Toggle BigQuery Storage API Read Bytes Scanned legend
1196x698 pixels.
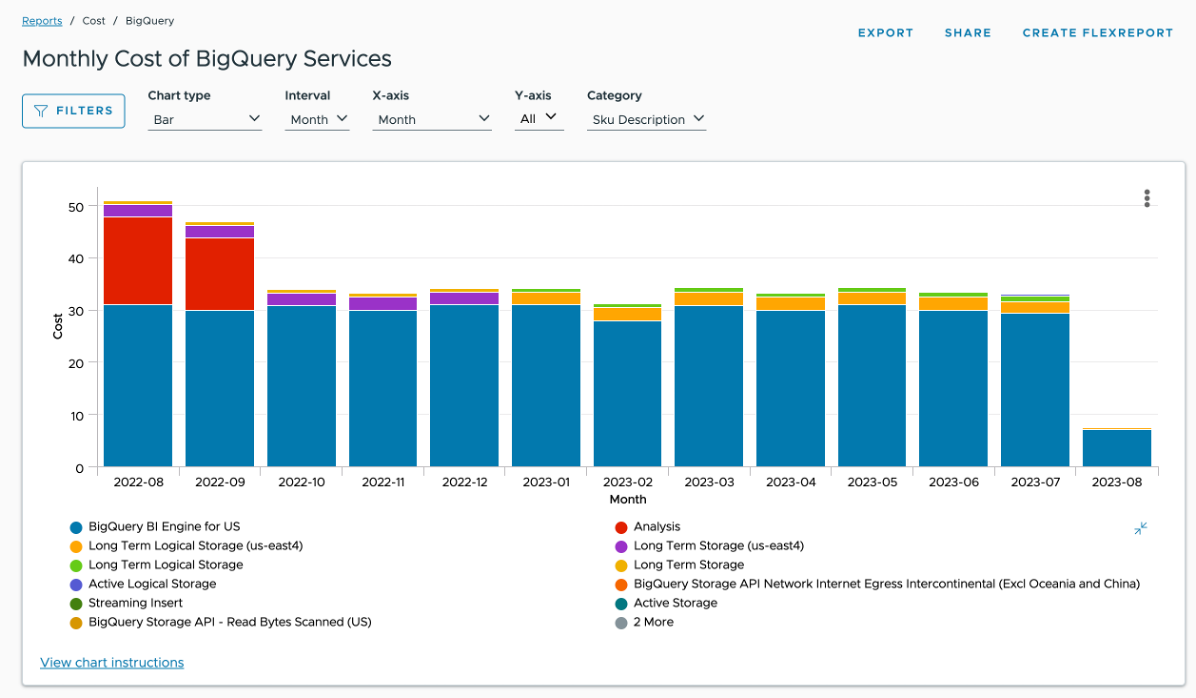coord(220,622)
